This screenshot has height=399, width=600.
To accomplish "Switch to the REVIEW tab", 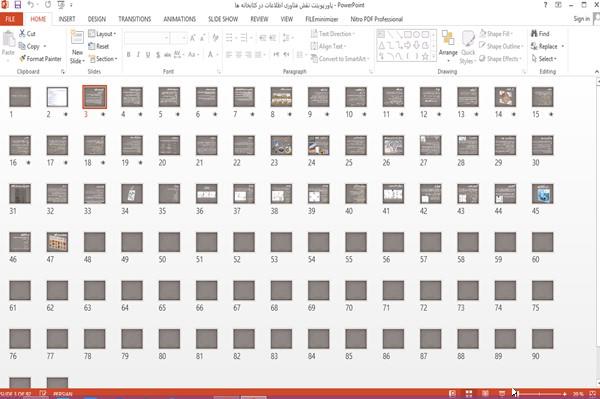I will point(259,19).
